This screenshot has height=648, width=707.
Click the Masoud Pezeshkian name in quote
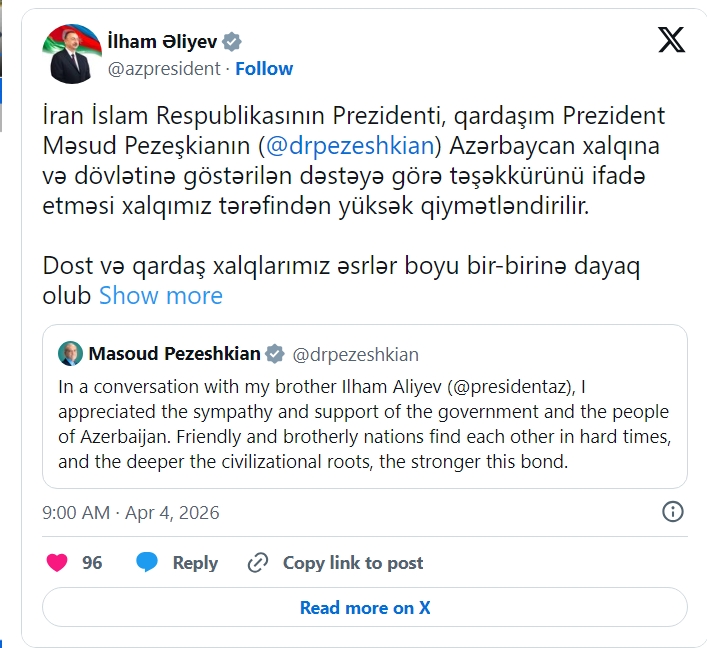[x=174, y=354]
